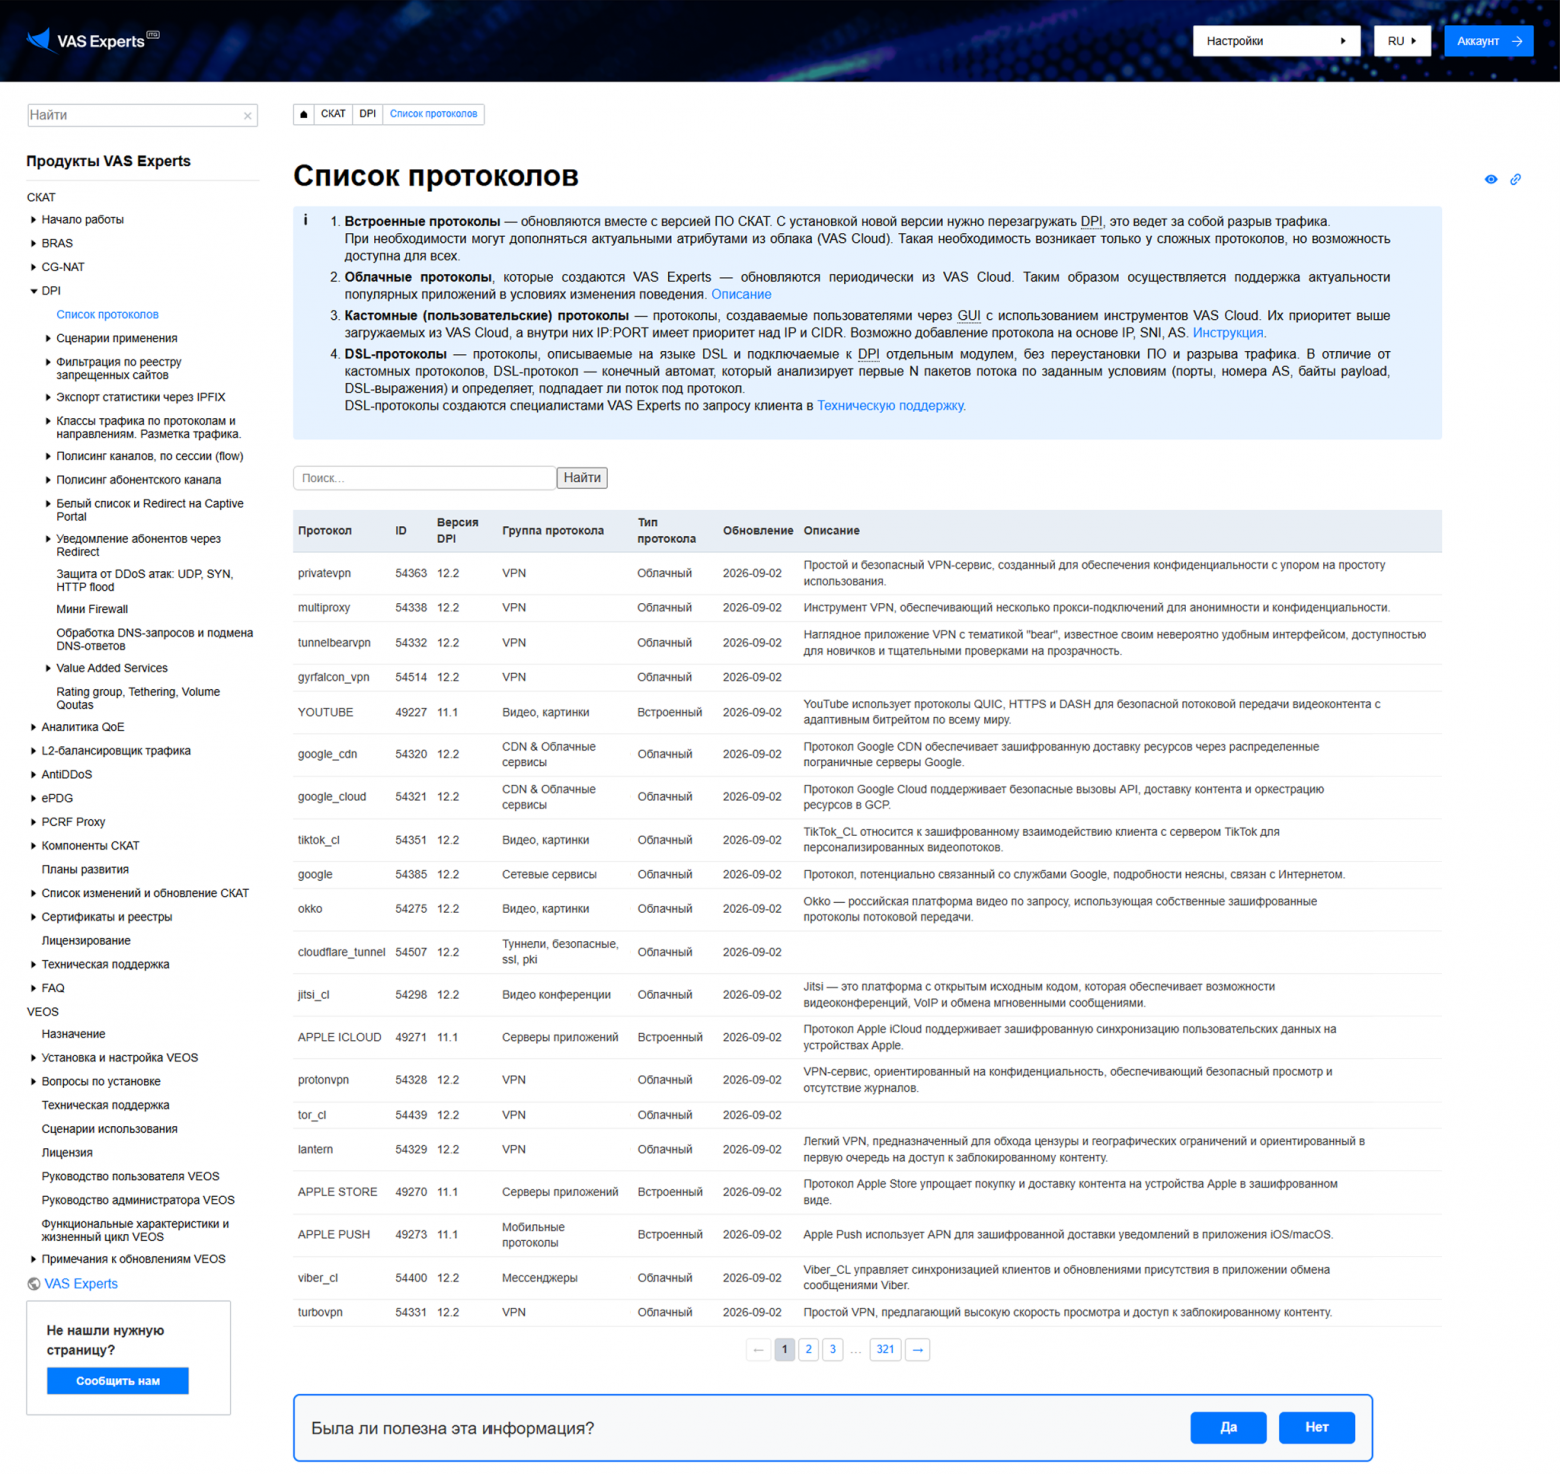This screenshot has width=1560, height=1474.
Task: Go to next page arrow in pagination
Action: coord(918,1350)
